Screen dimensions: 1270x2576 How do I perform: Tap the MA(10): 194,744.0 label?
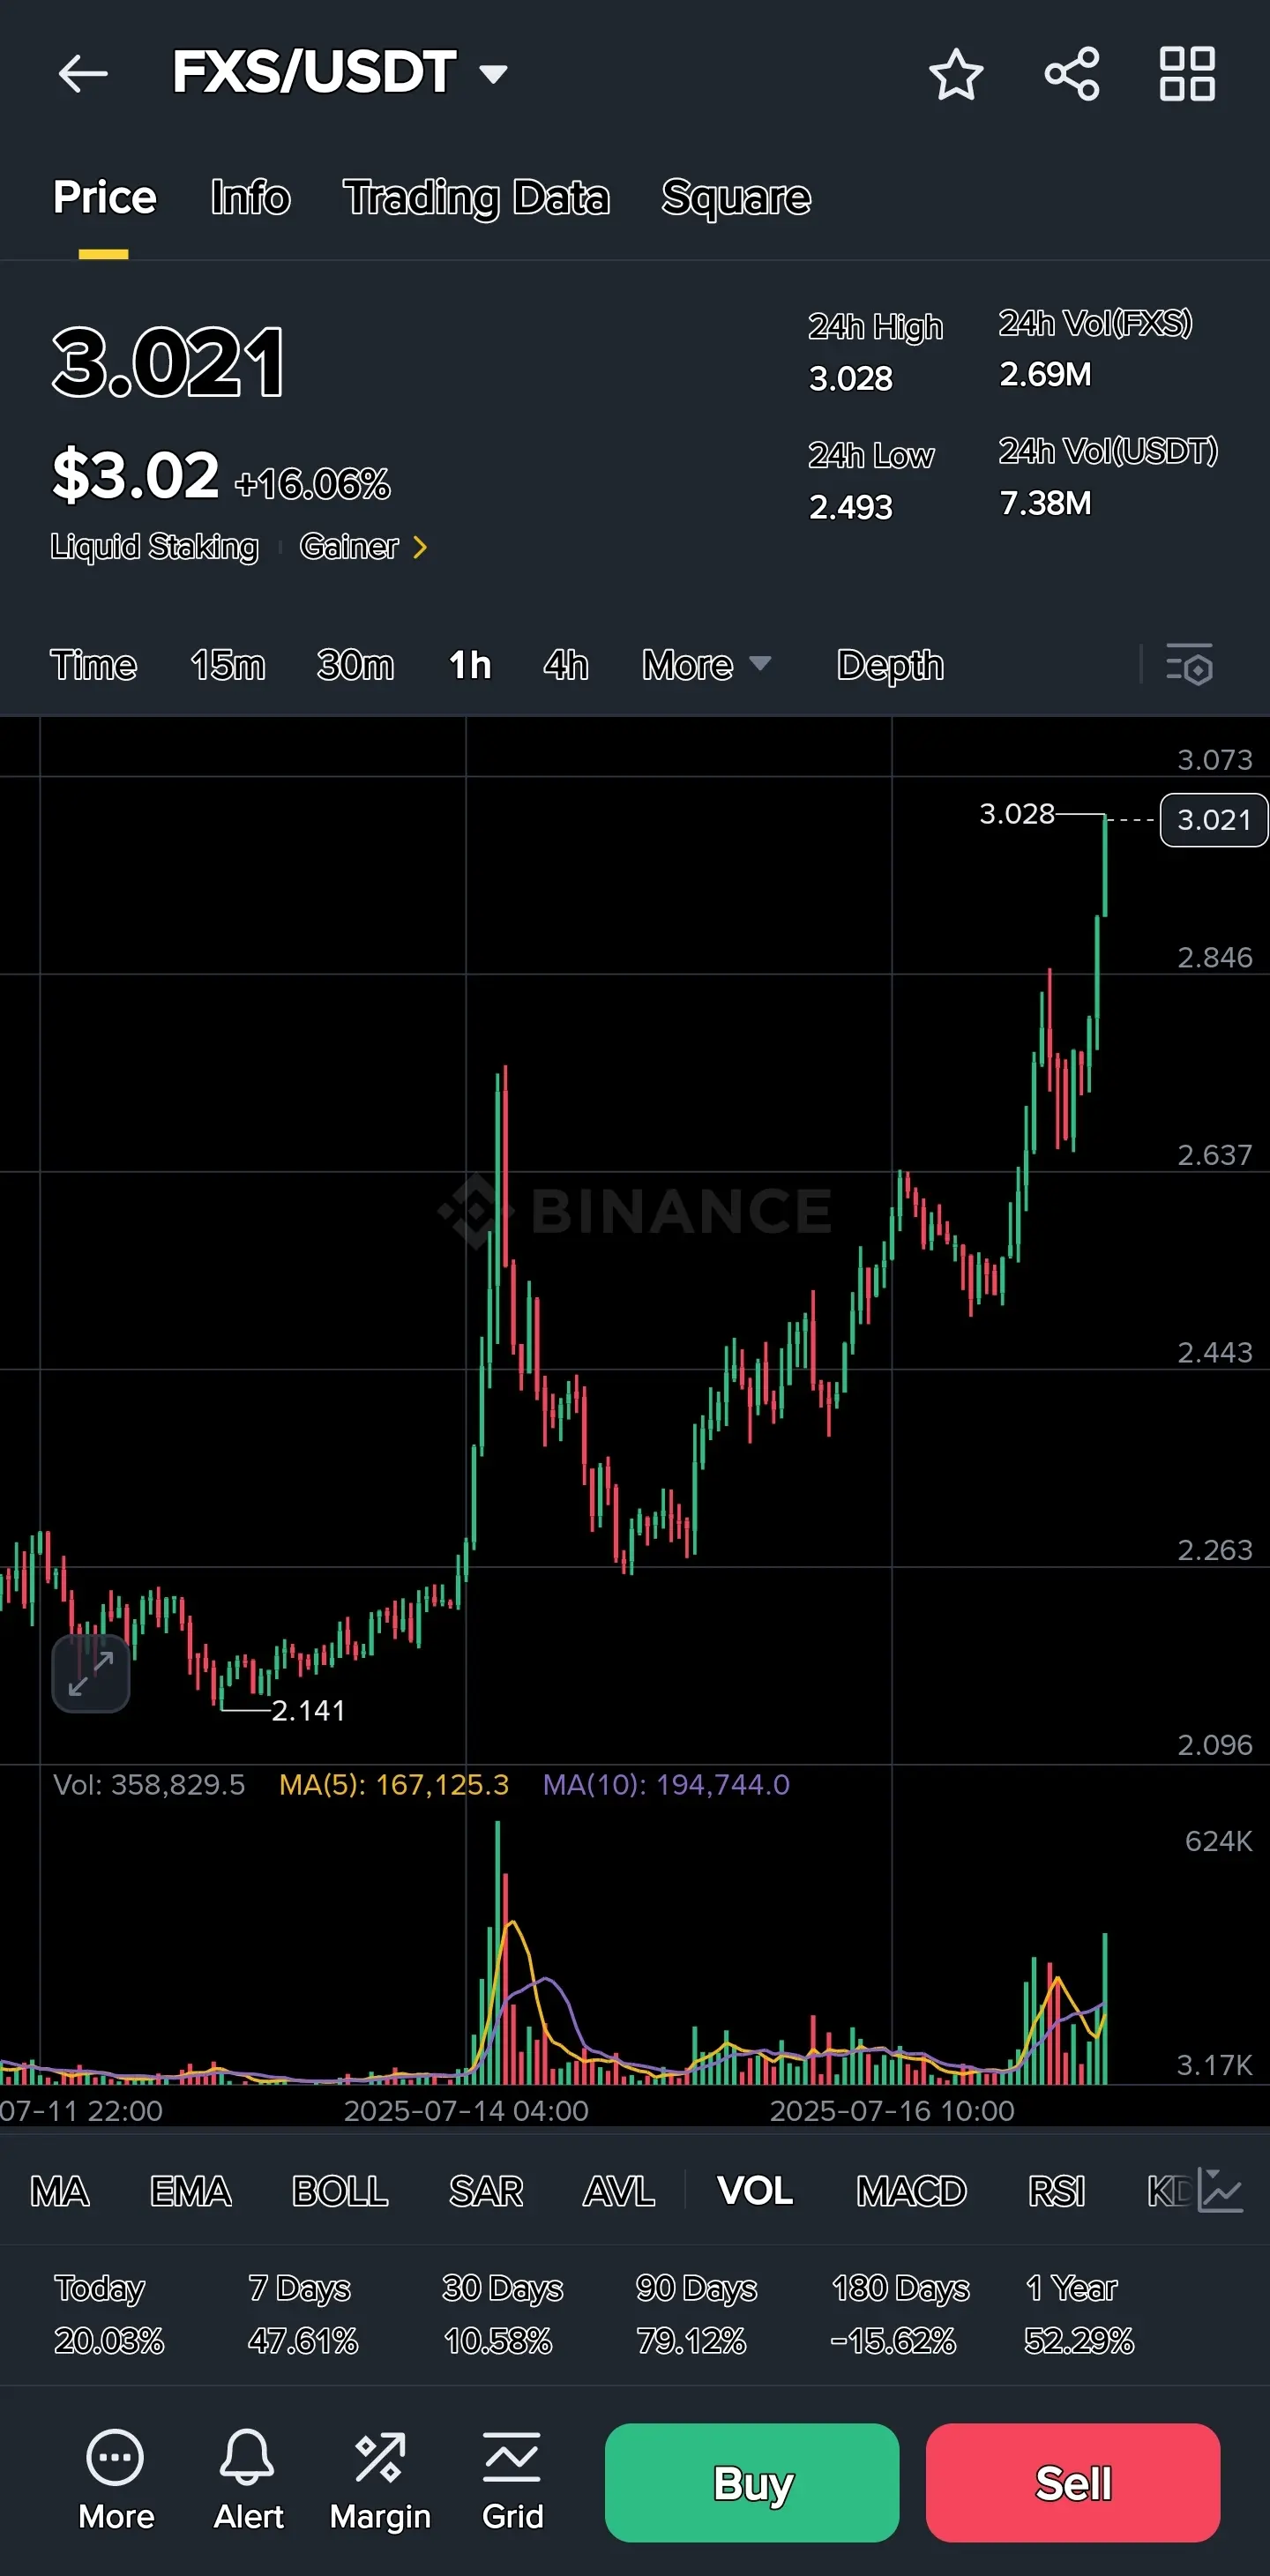[x=666, y=1785]
